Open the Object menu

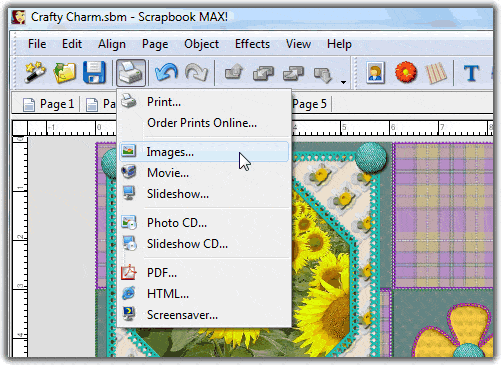[201, 44]
